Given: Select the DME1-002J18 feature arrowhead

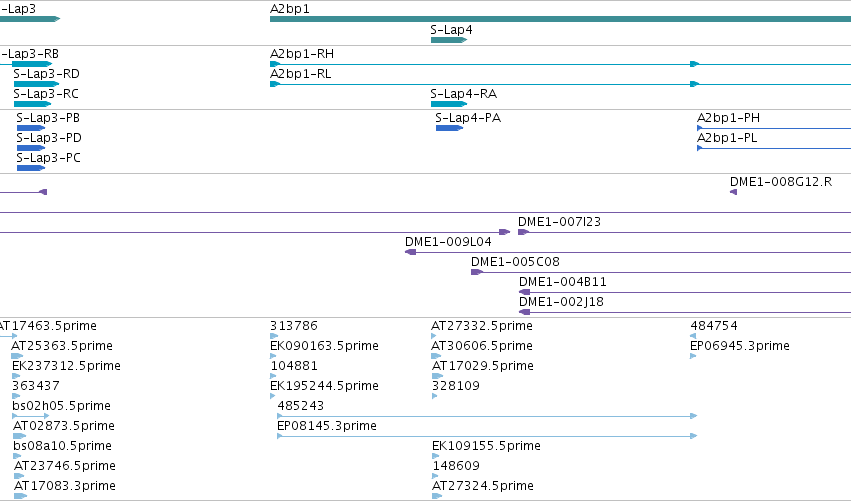Looking at the screenshot, I should point(524,312).
